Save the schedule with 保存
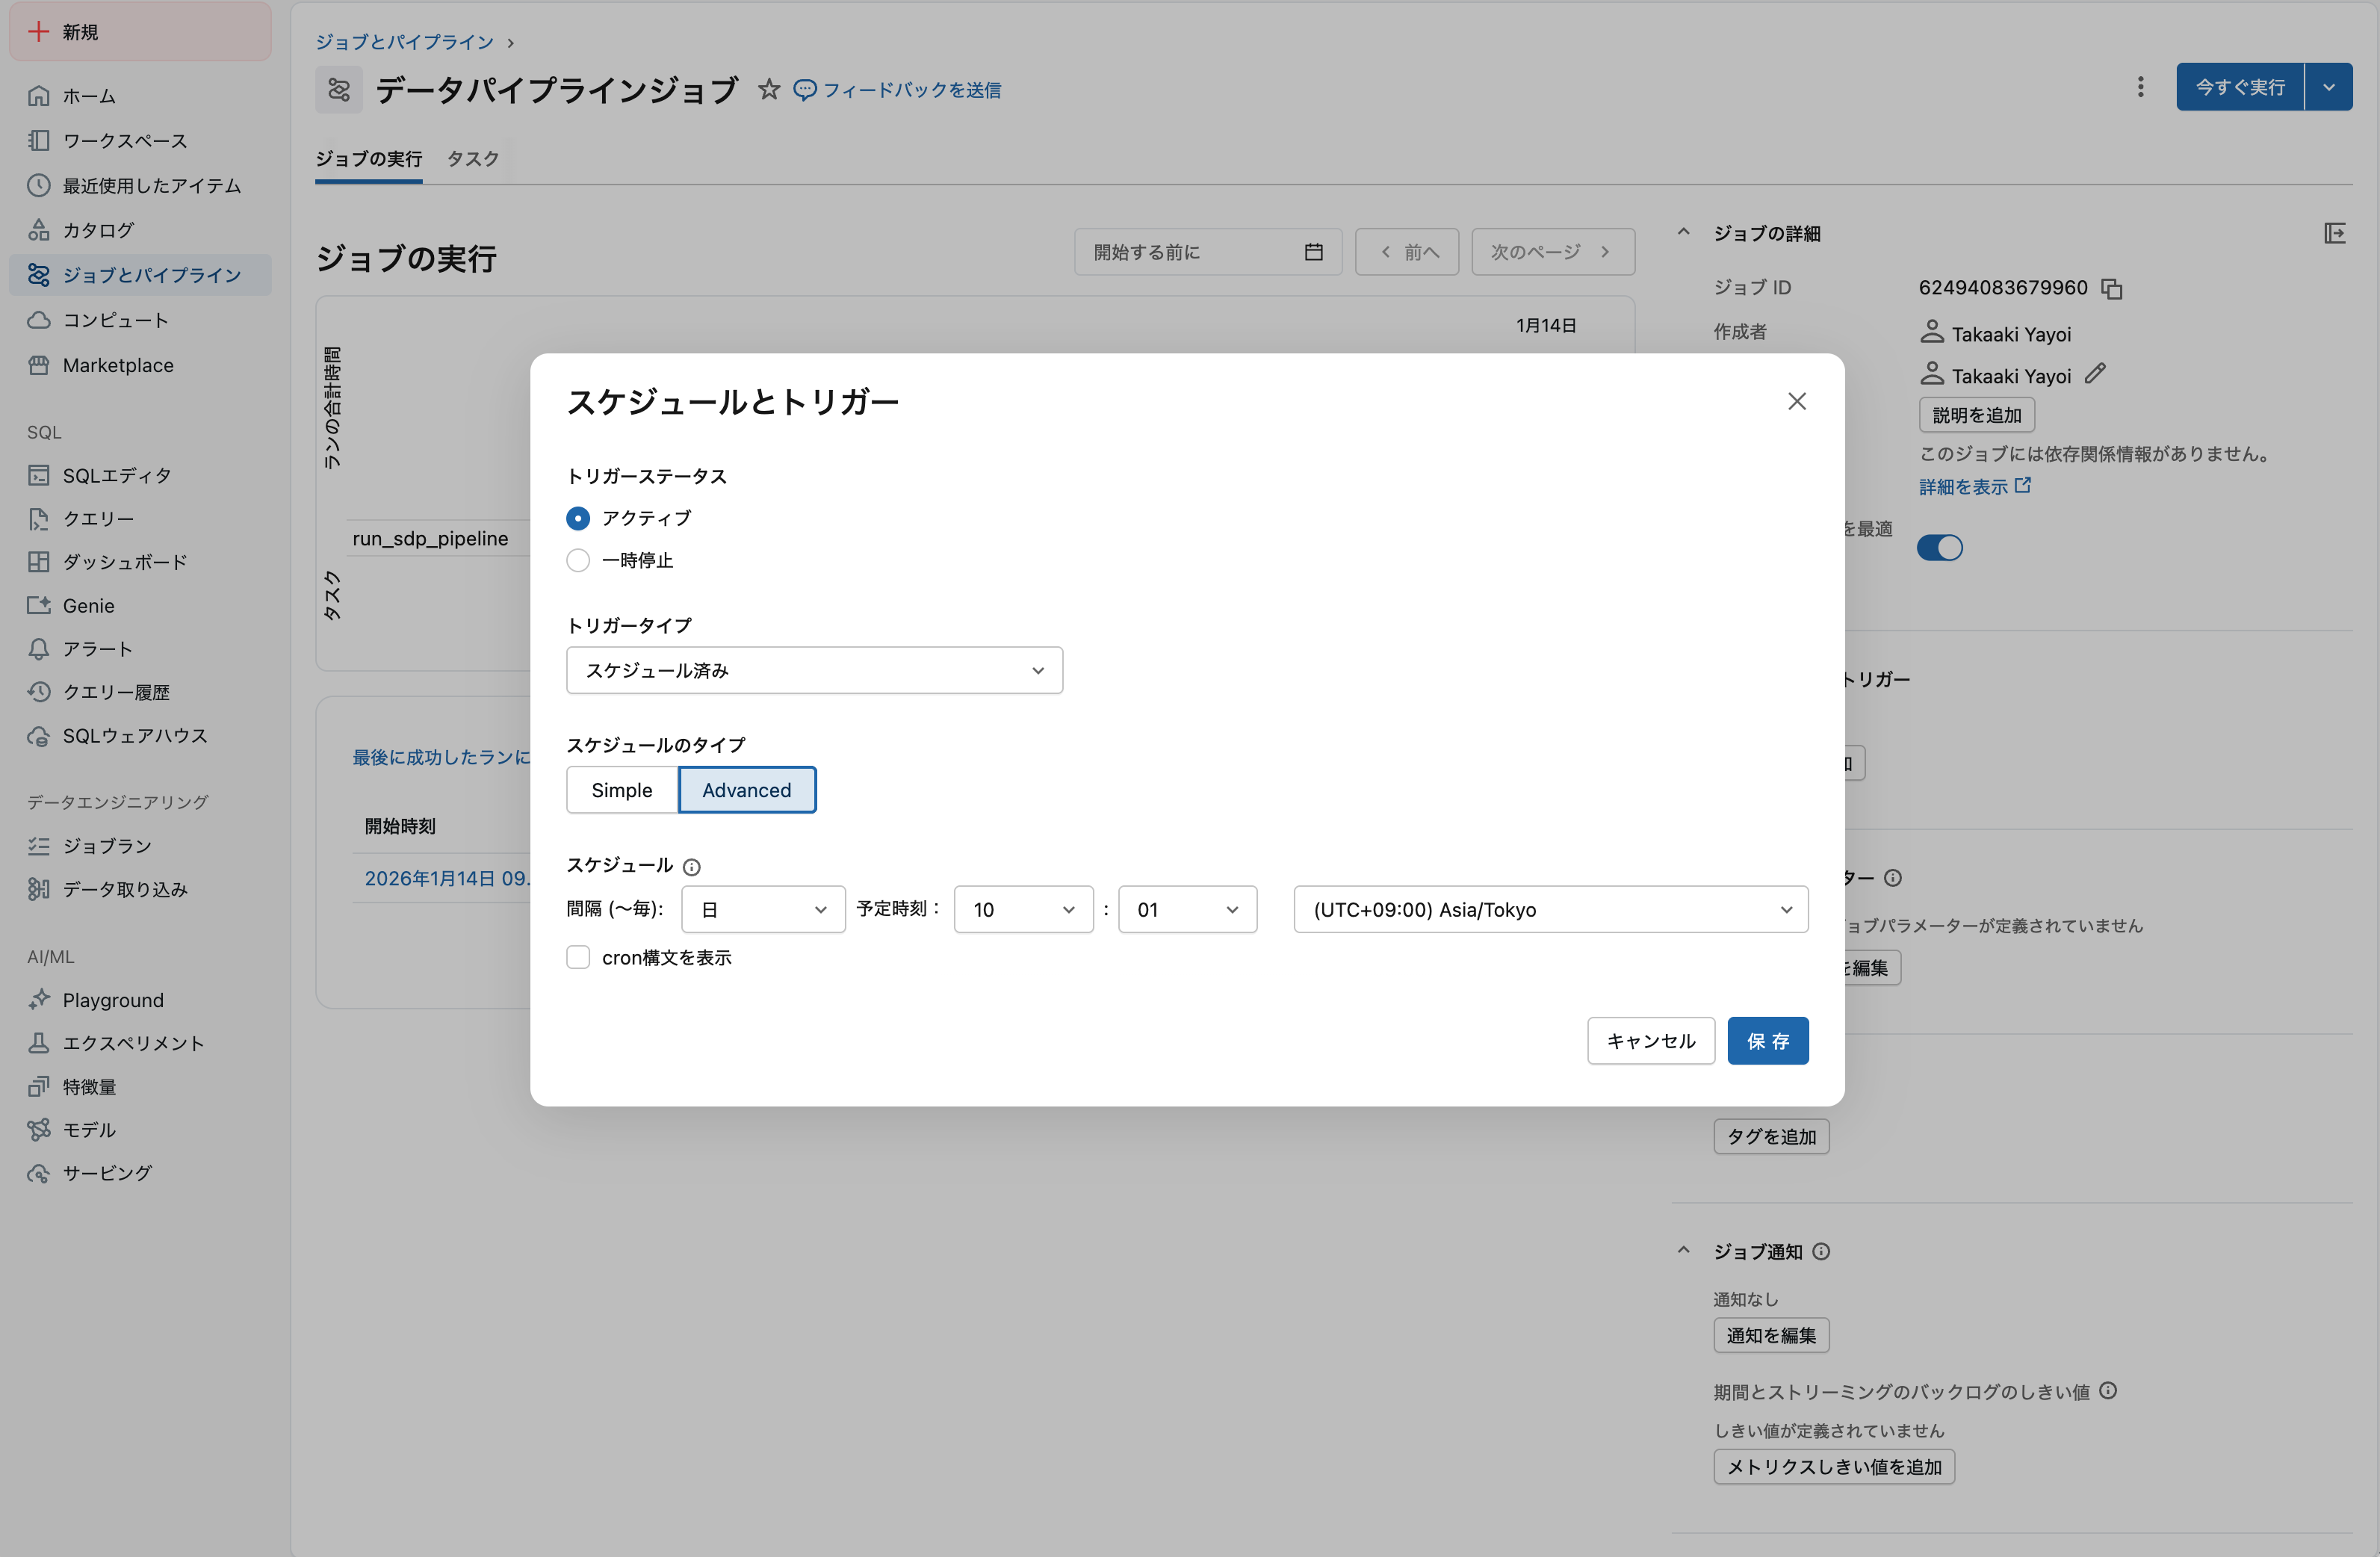Viewport: 2380px width, 1557px height. point(1767,1040)
